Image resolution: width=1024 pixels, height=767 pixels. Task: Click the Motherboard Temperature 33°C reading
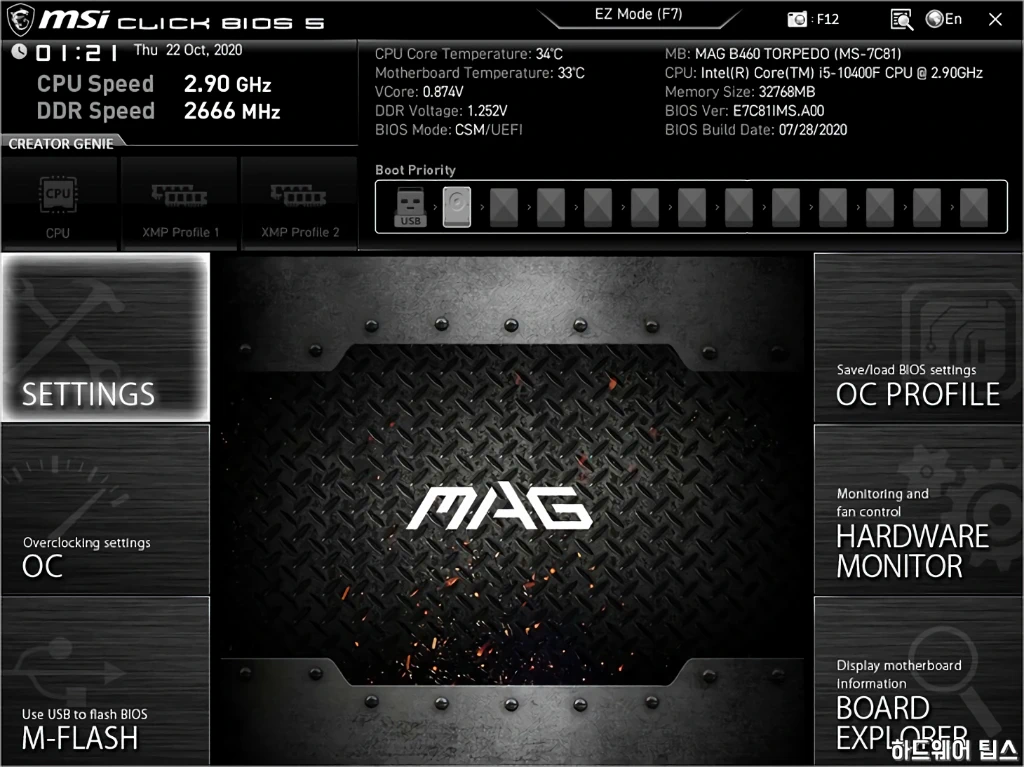479,73
